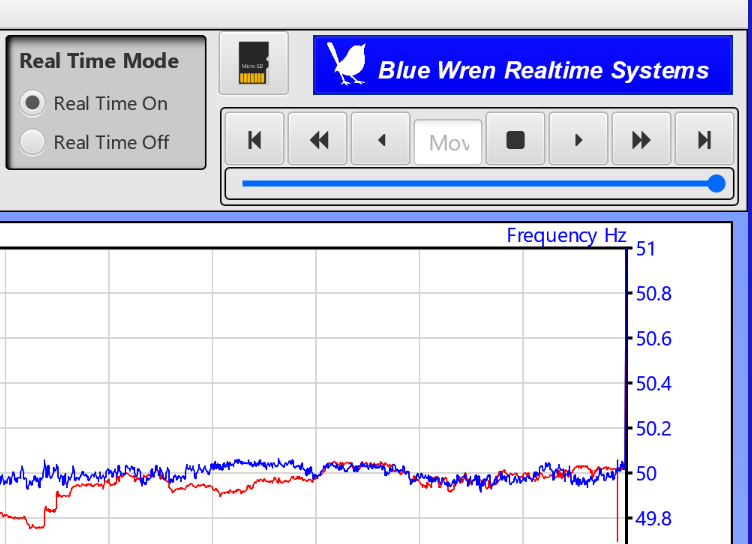
Task: Click the Frequency Hz axis label
Action: 566,236
